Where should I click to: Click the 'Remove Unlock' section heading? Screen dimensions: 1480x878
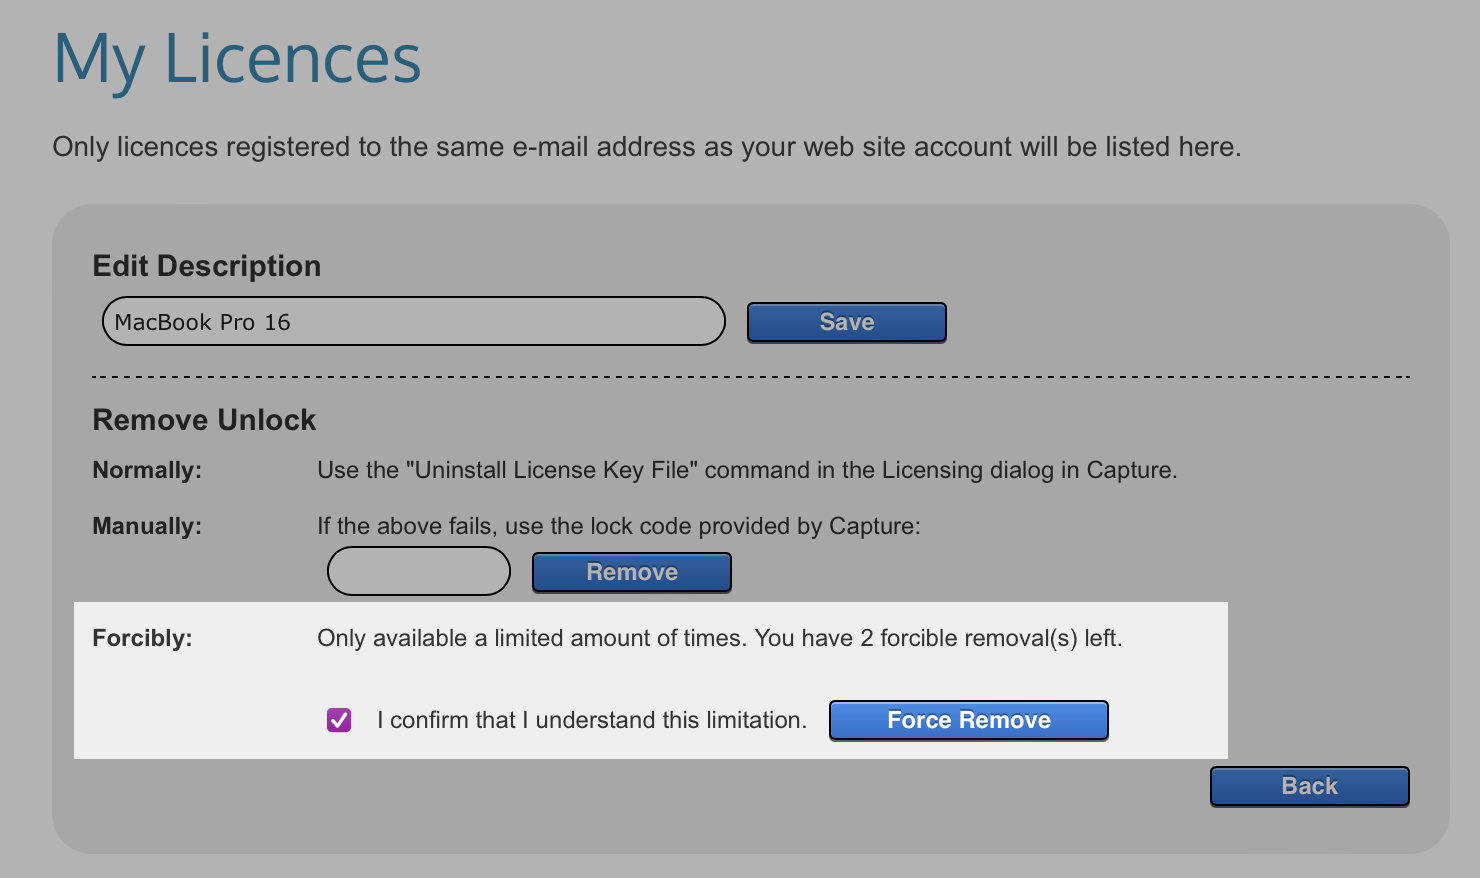[204, 420]
